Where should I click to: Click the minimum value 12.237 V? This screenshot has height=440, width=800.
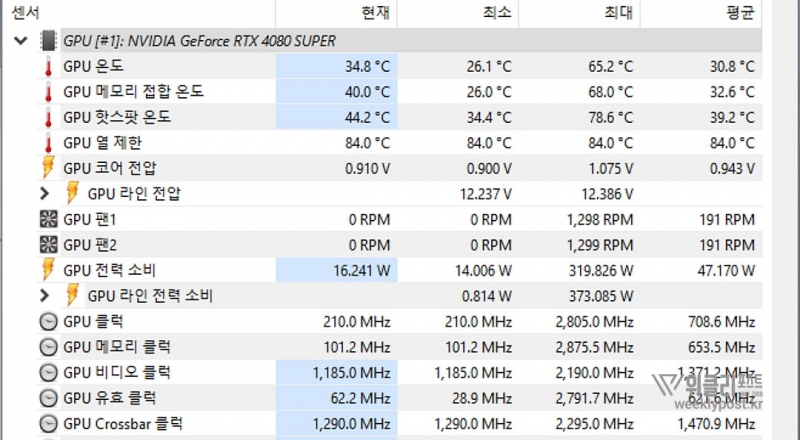click(486, 194)
